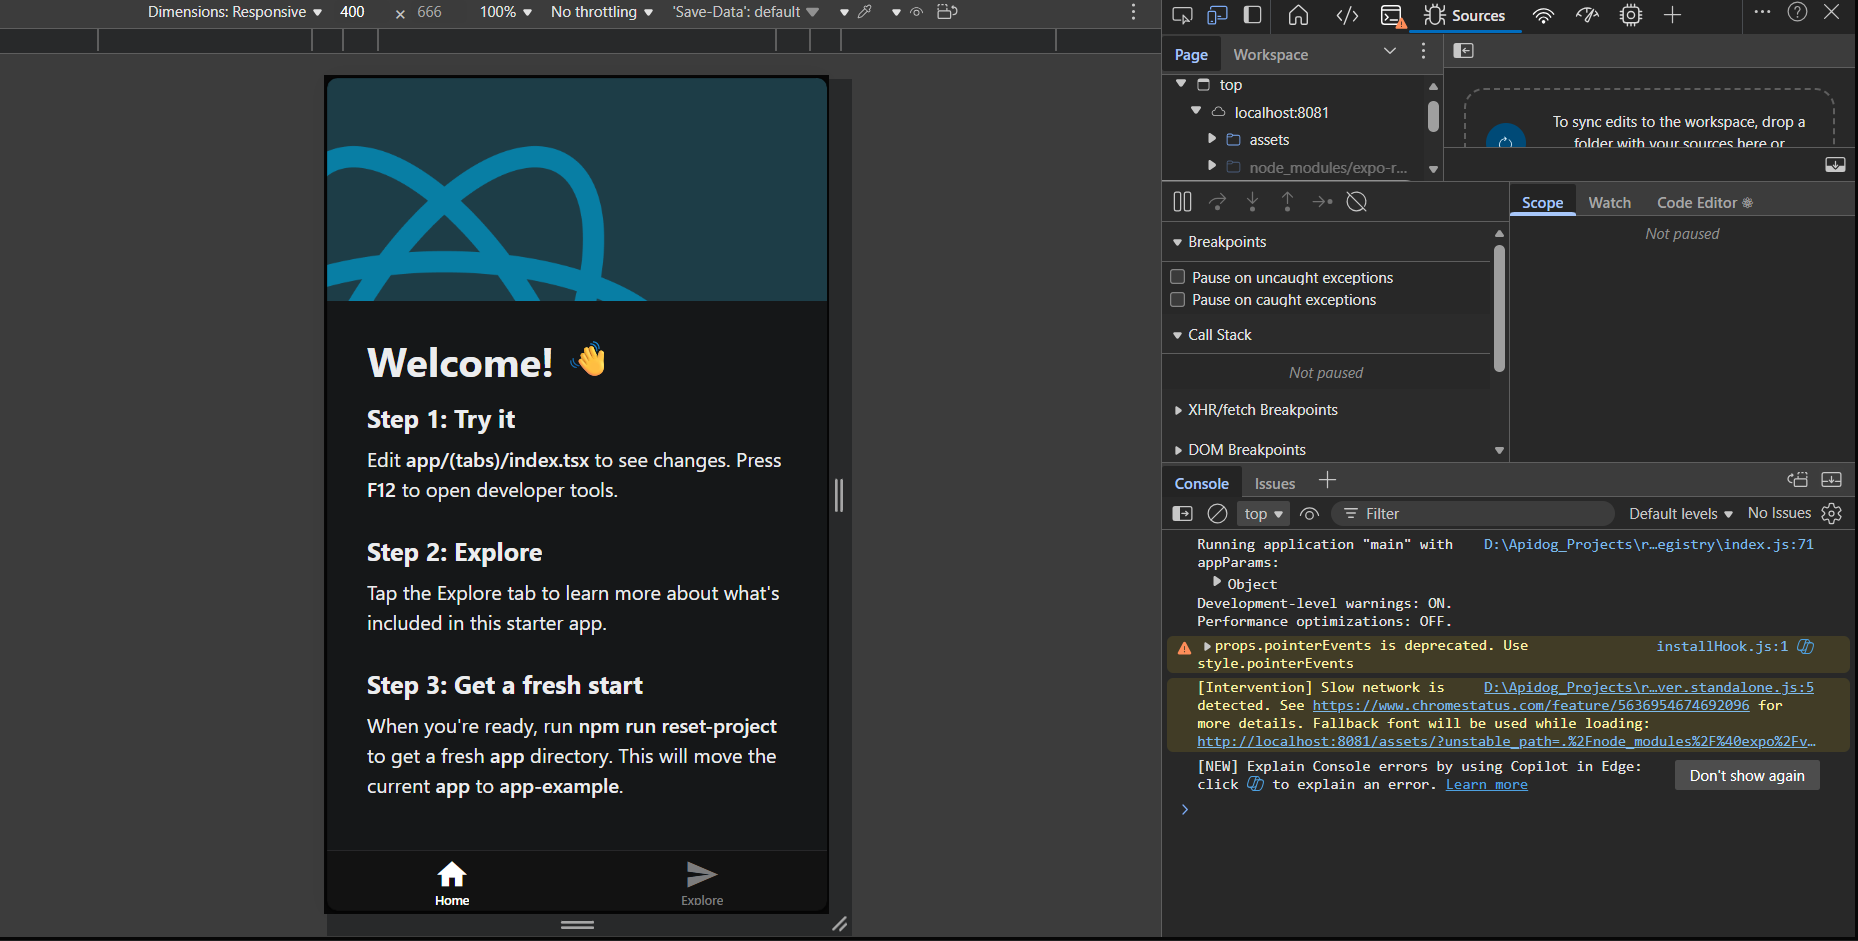Clear the console output

[1217, 513]
